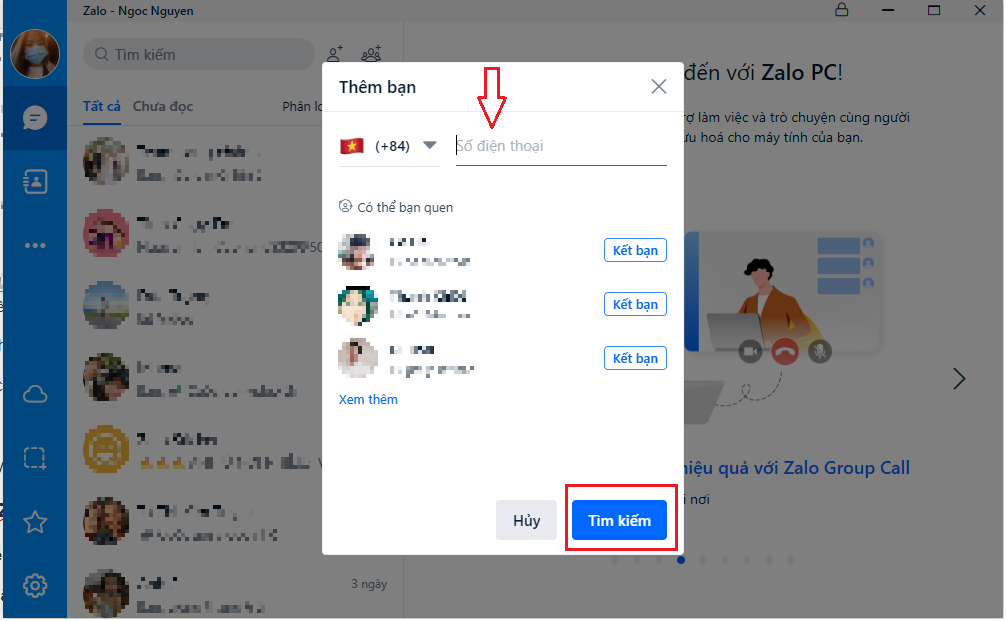Click the add friend icon near search
This screenshot has height=621, width=1006.
(x=335, y=54)
